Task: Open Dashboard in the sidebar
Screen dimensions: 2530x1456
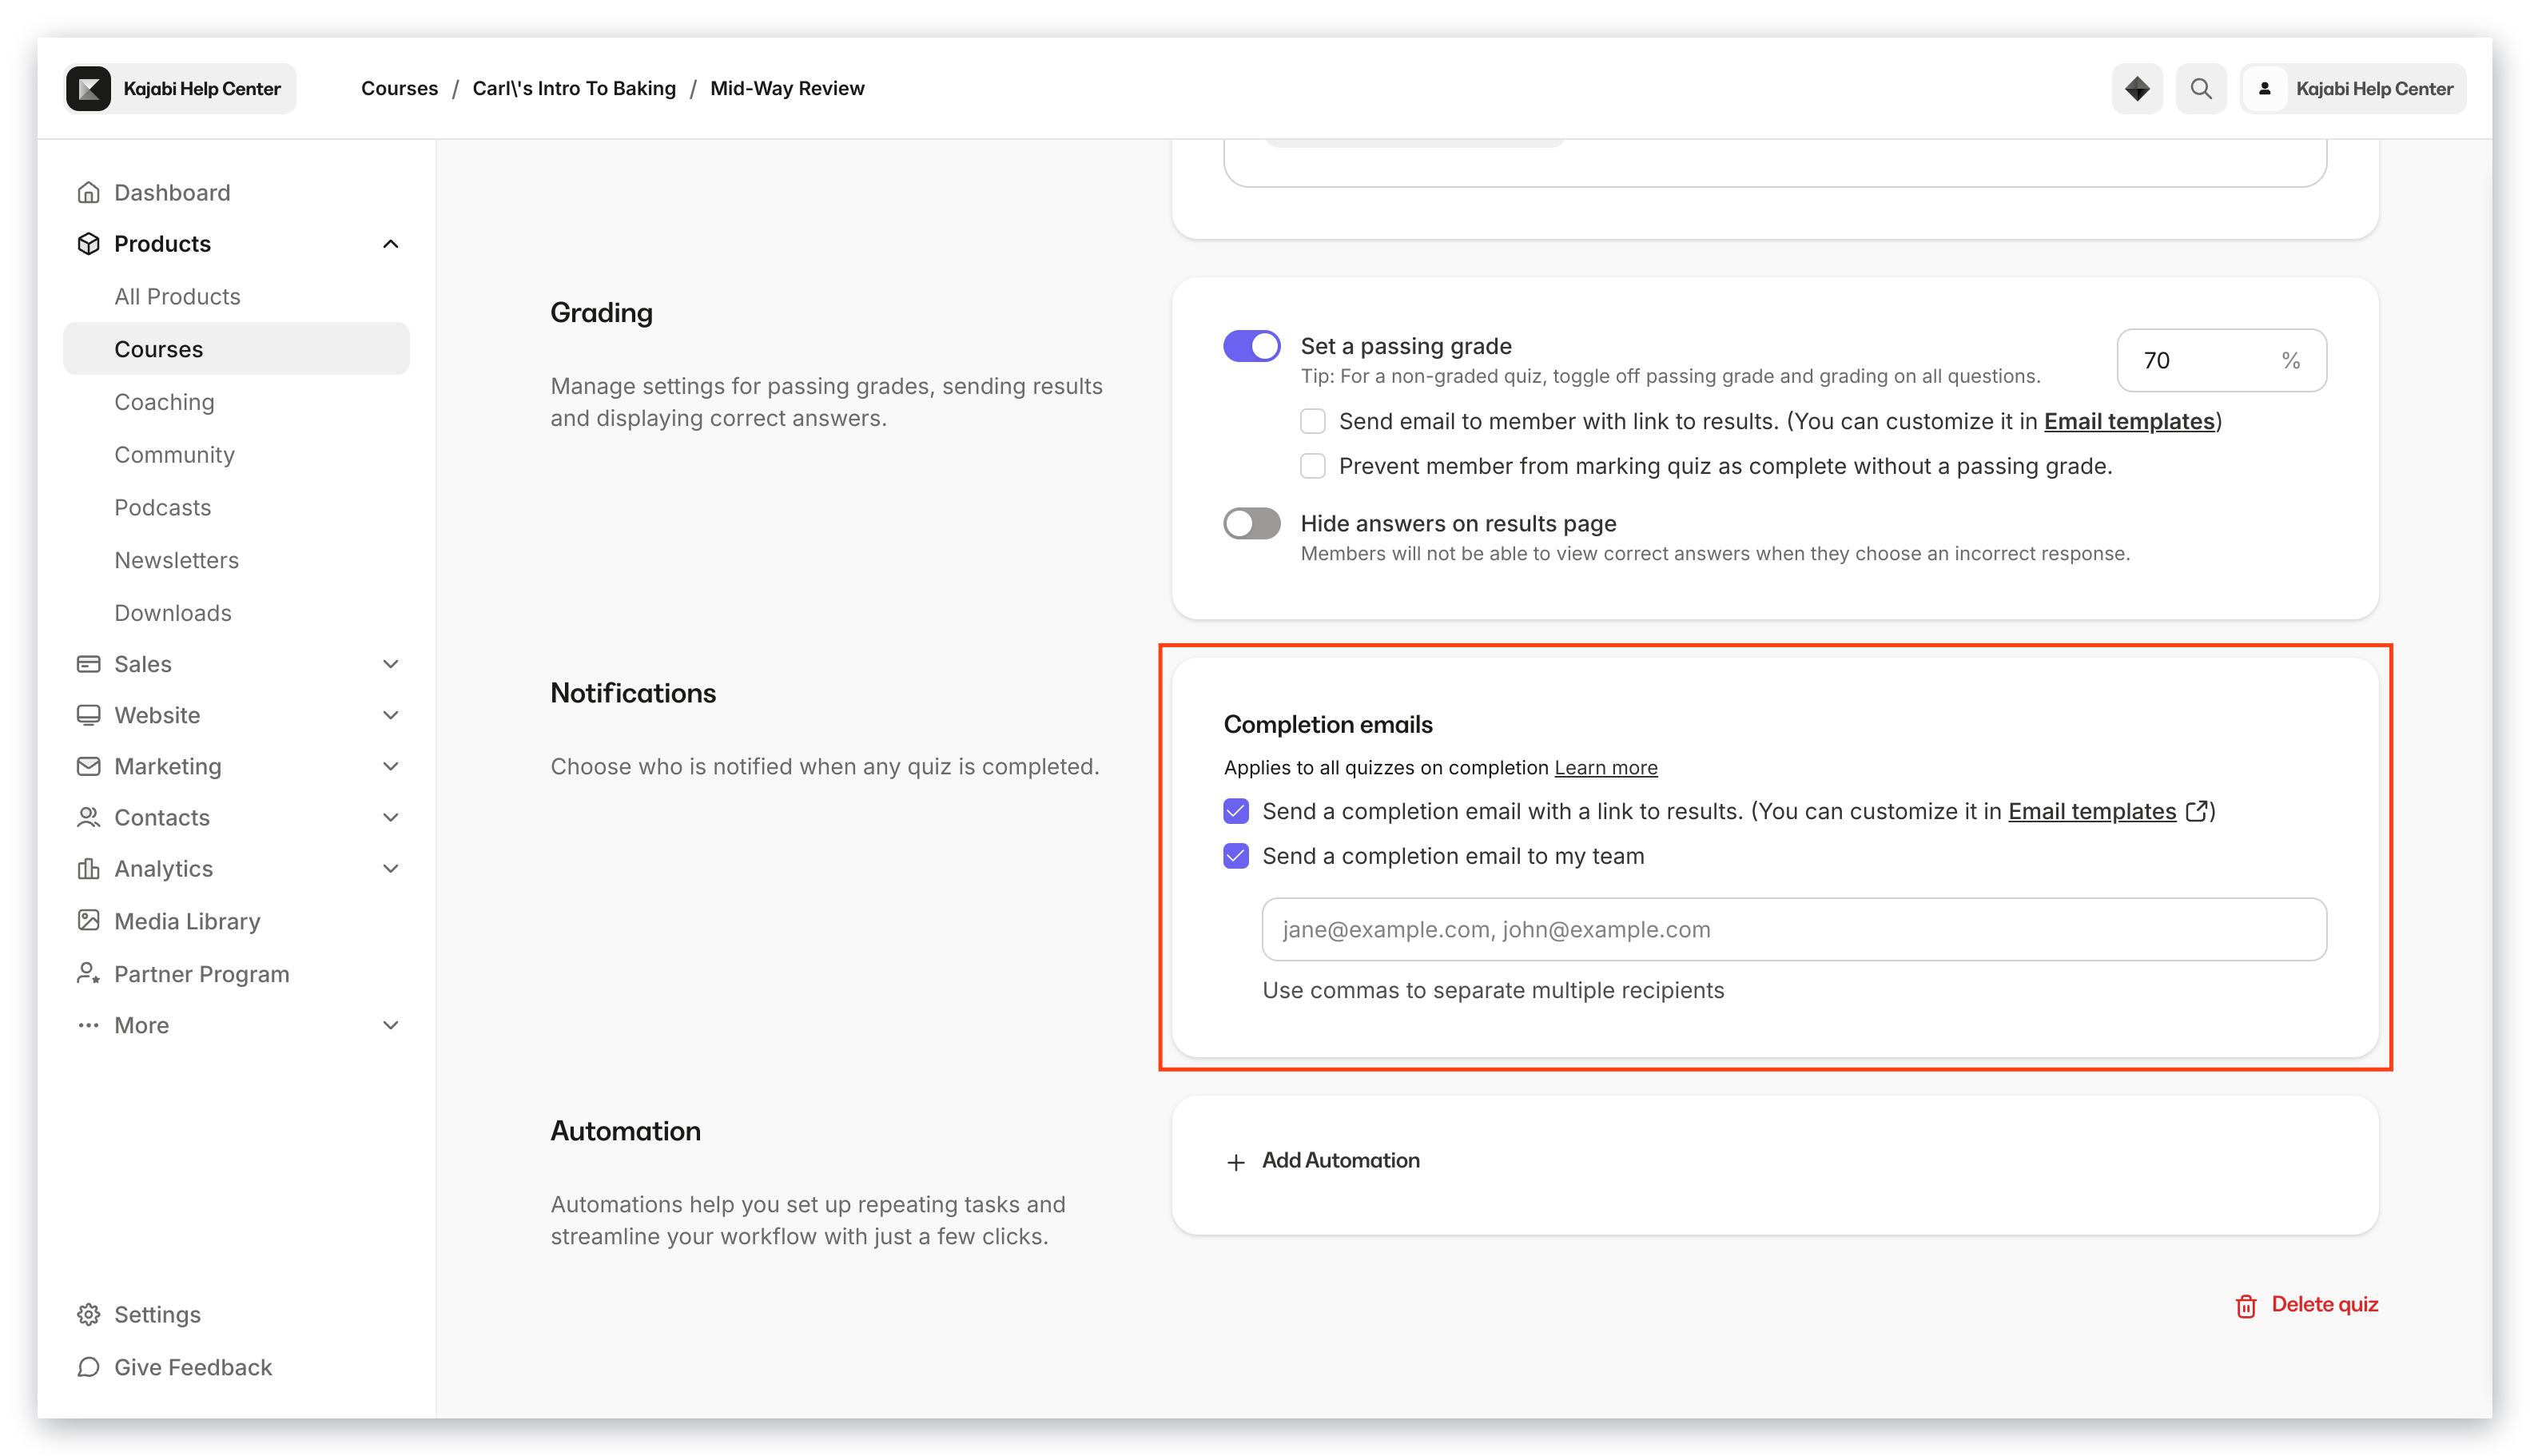Action: point(172,192)
